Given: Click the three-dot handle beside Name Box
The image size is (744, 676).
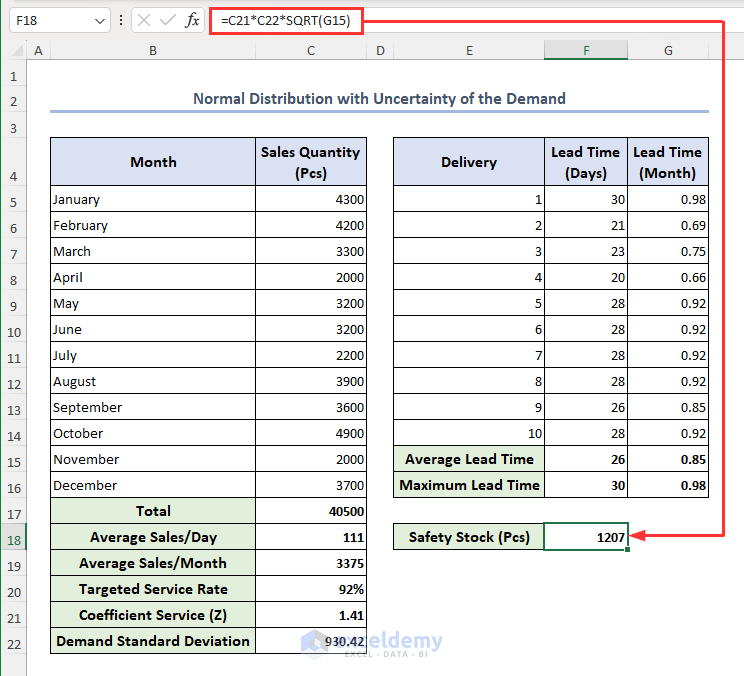Looking at the screenshot, I should (x=121, y=20).
